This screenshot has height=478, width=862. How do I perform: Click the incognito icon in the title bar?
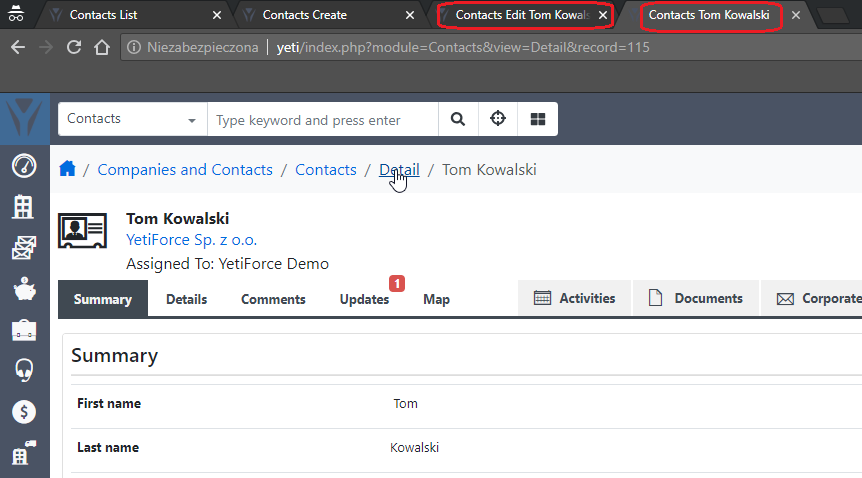16,14
